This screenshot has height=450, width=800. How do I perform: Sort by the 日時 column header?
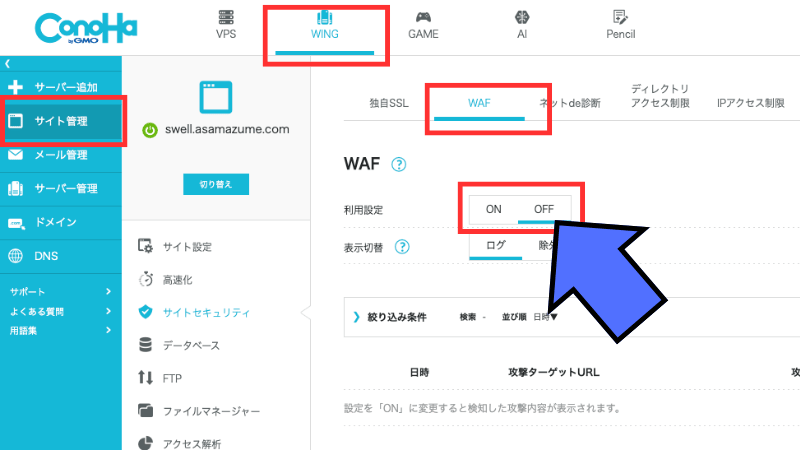point(419,372)
